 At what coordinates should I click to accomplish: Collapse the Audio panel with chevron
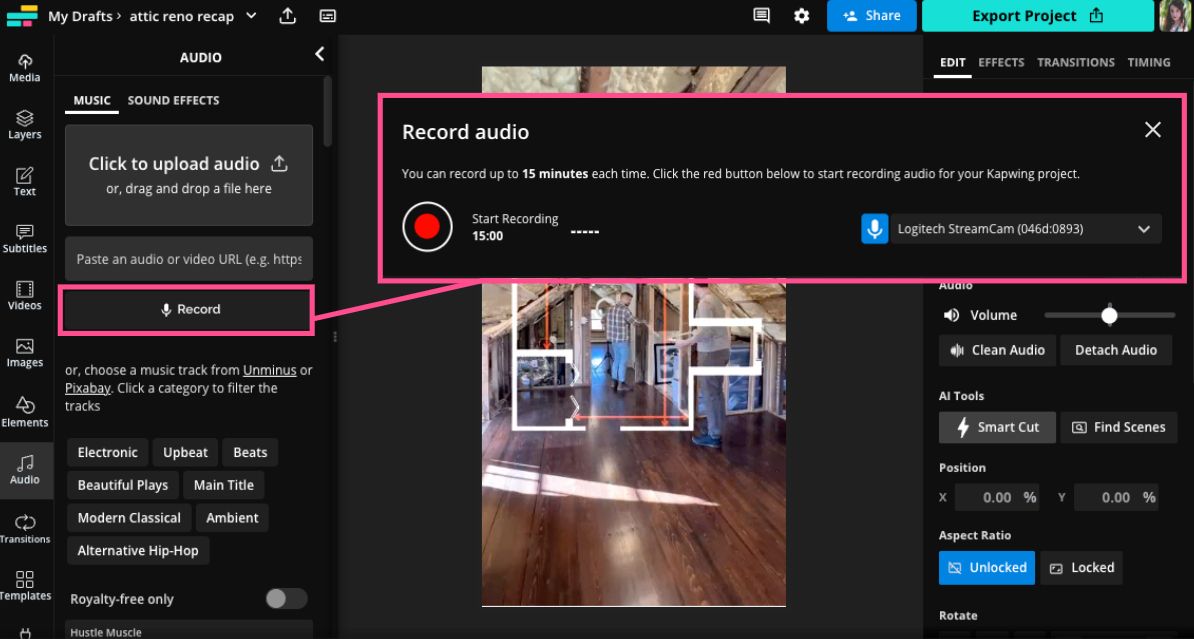point(319,55)
